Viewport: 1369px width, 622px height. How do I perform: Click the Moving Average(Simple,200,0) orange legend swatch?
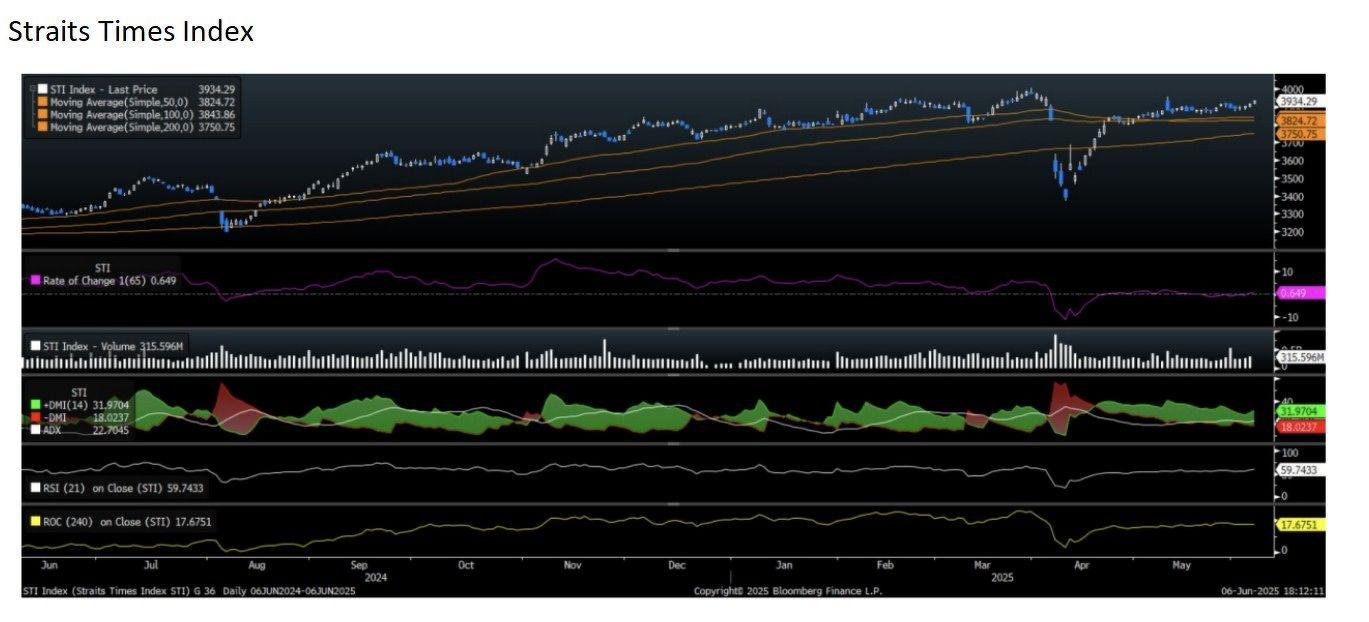[43, 128]
